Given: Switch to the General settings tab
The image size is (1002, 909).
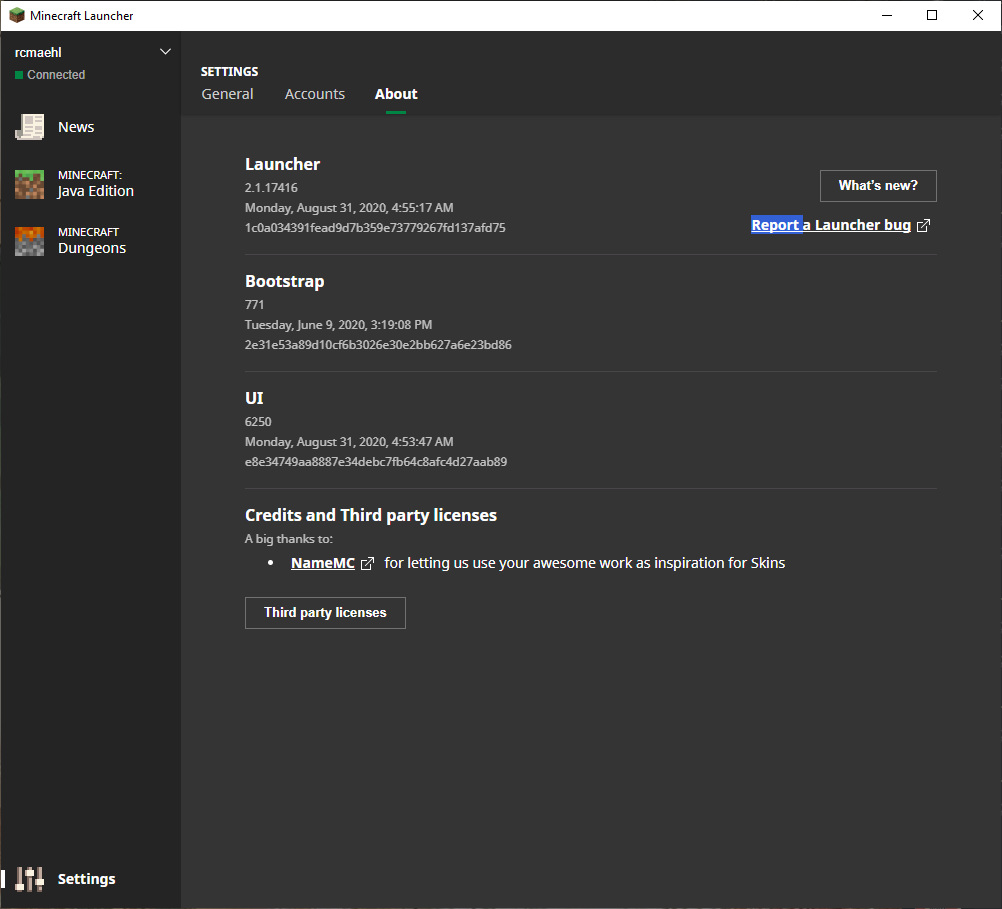Looking at the screenshot, I should coord(227,94).
